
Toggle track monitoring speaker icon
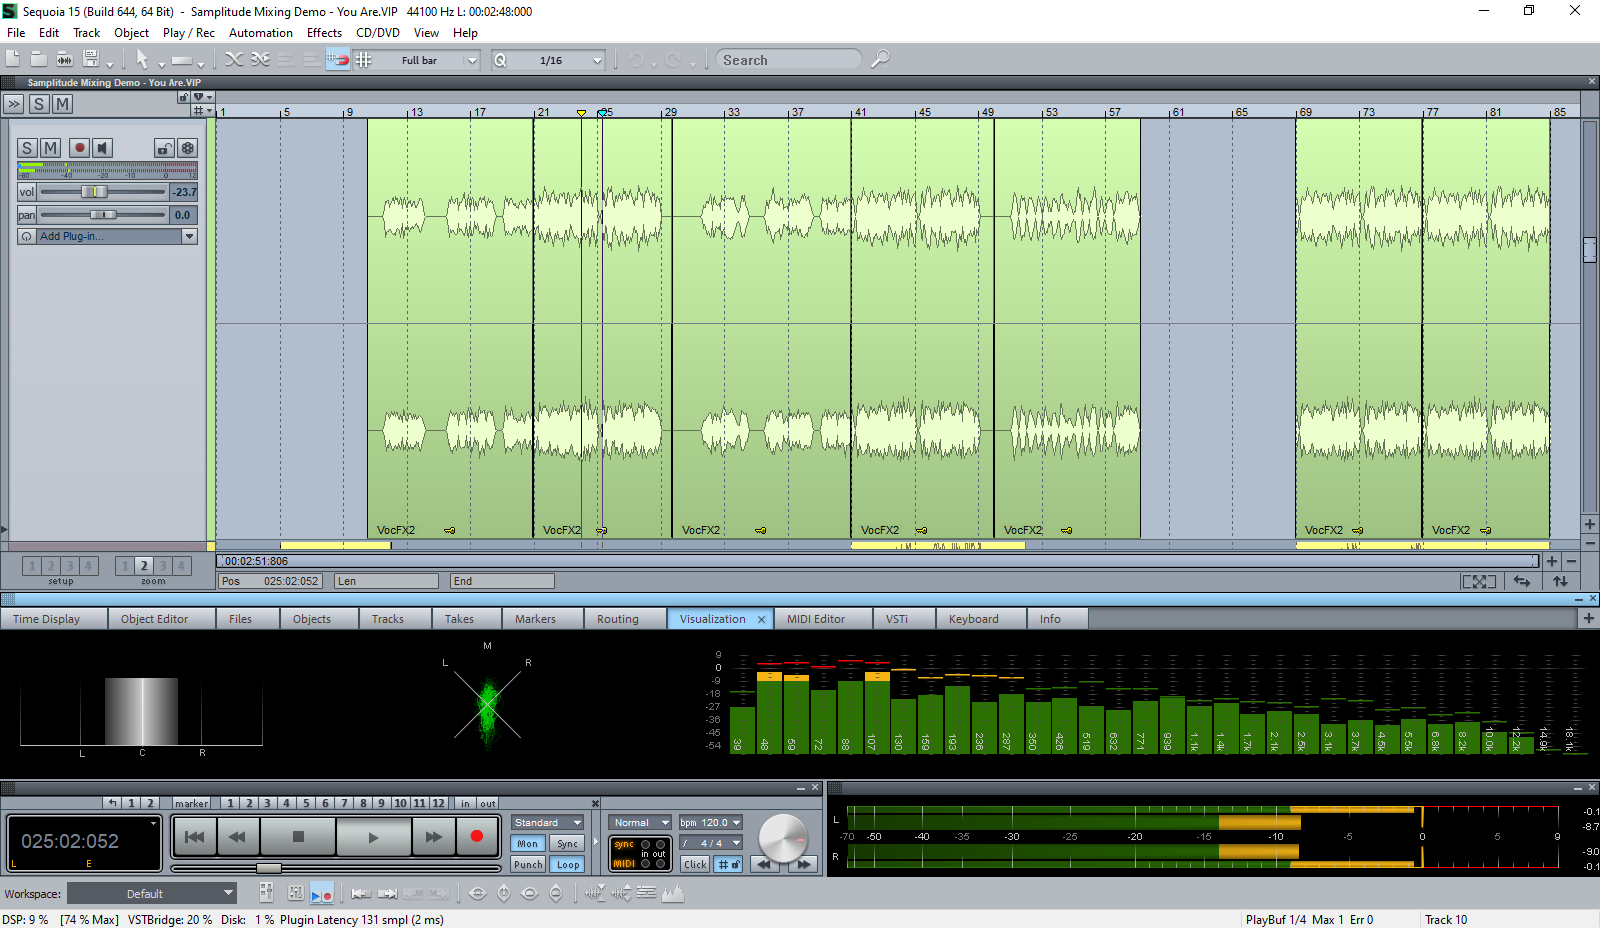[x=102, y=148]
